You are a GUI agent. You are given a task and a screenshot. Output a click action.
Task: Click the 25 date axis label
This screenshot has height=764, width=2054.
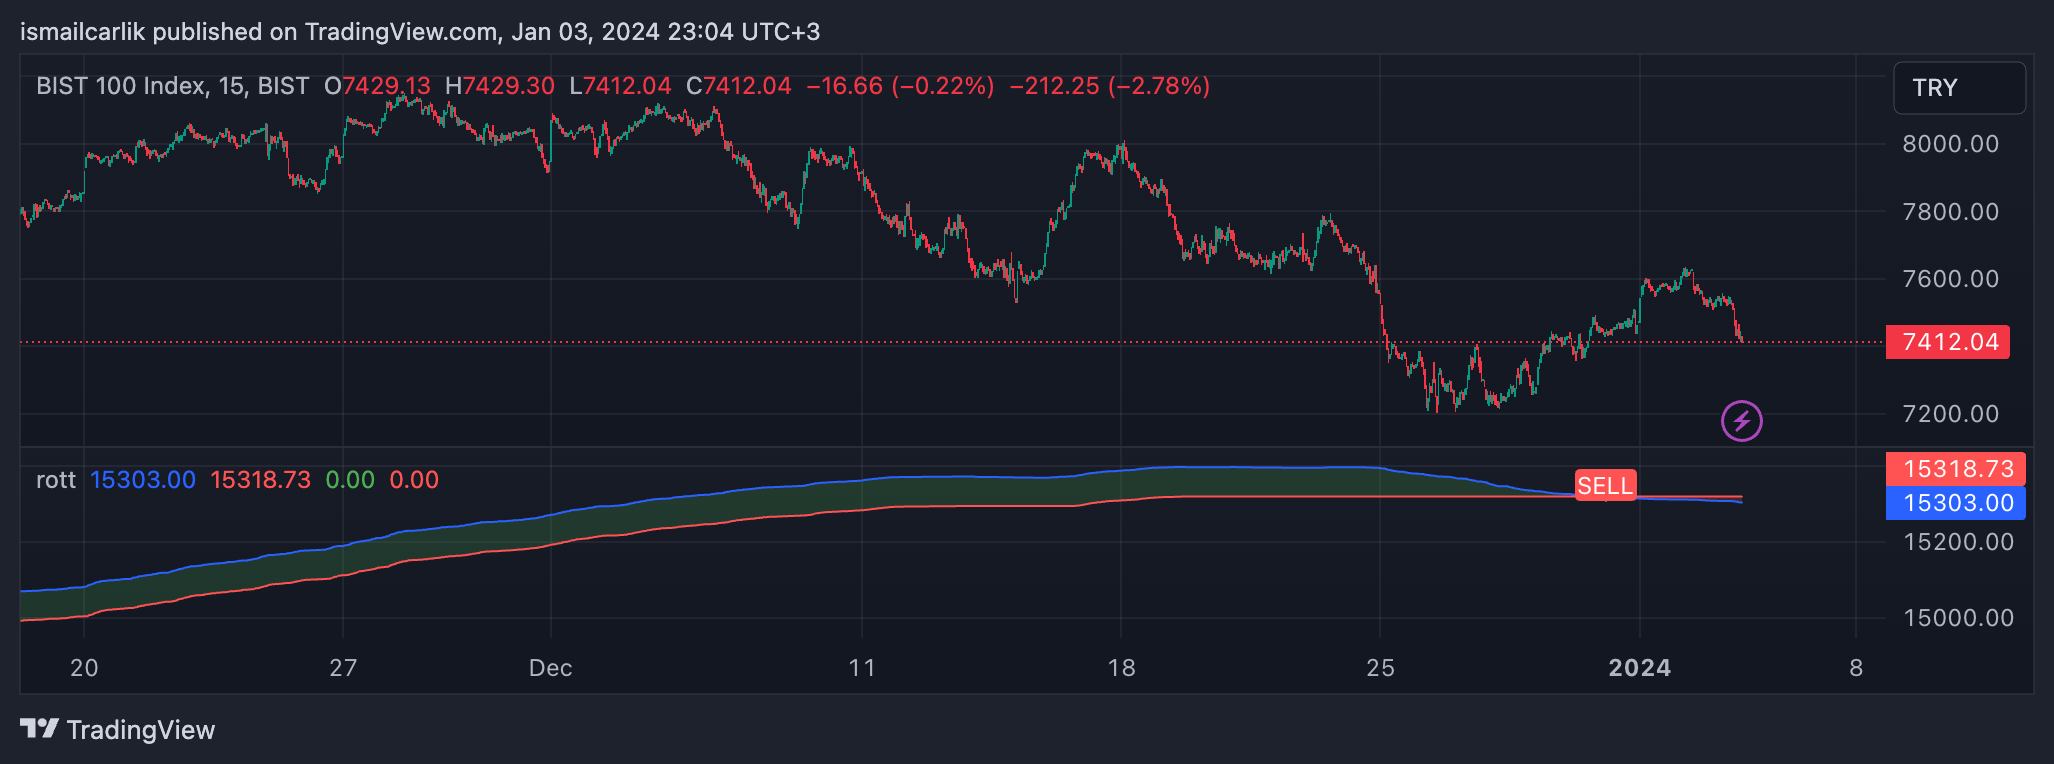(x=1380, y=668)
